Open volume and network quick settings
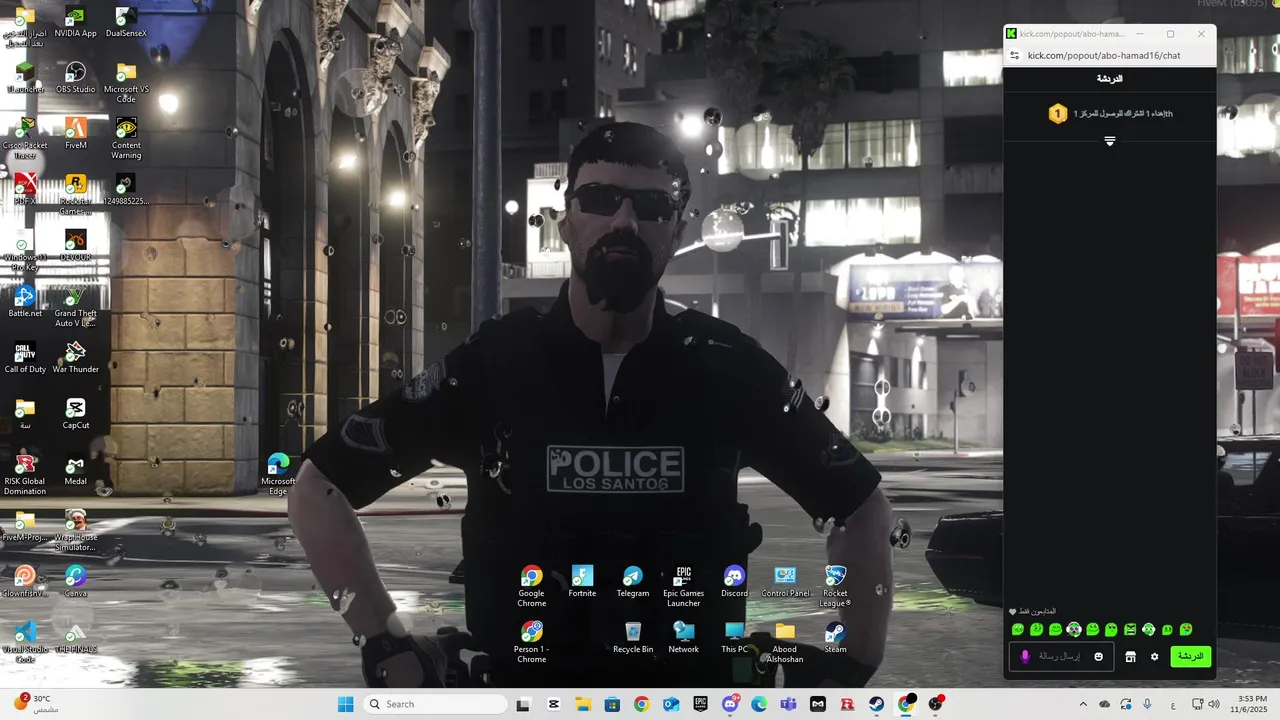 pyautogui.click(x=1208, y=704)
